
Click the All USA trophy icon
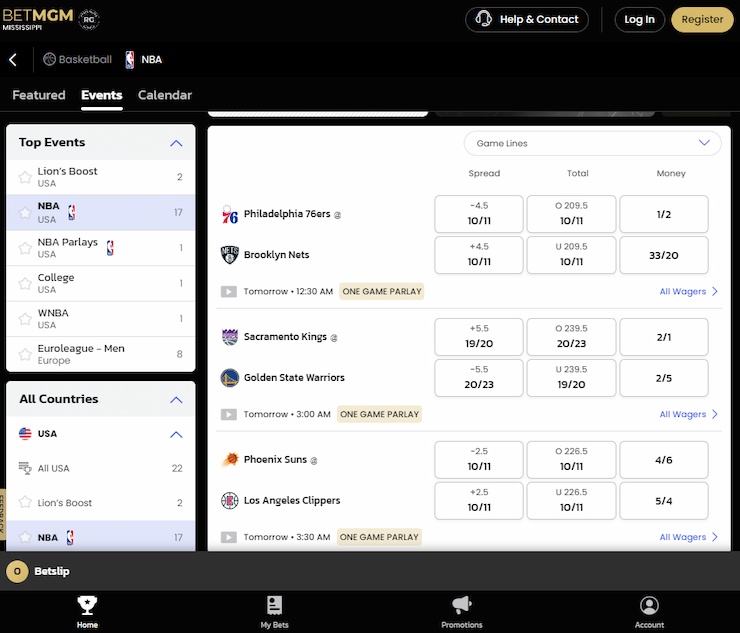tap(25, 468)
